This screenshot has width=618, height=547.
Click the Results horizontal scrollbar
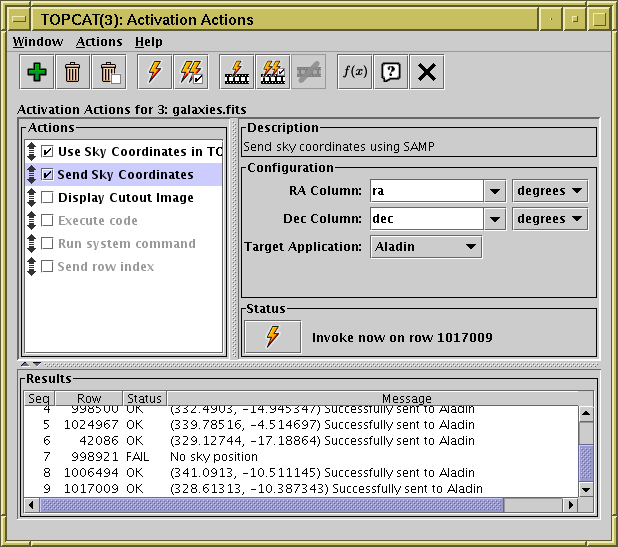(300, 504)
